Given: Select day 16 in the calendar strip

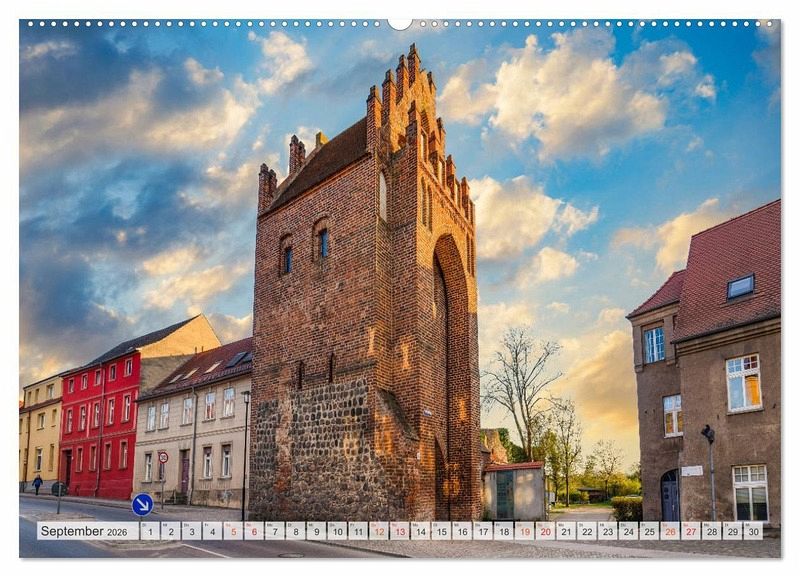Looking at the screenshot, I should click(x=461, y=531).
